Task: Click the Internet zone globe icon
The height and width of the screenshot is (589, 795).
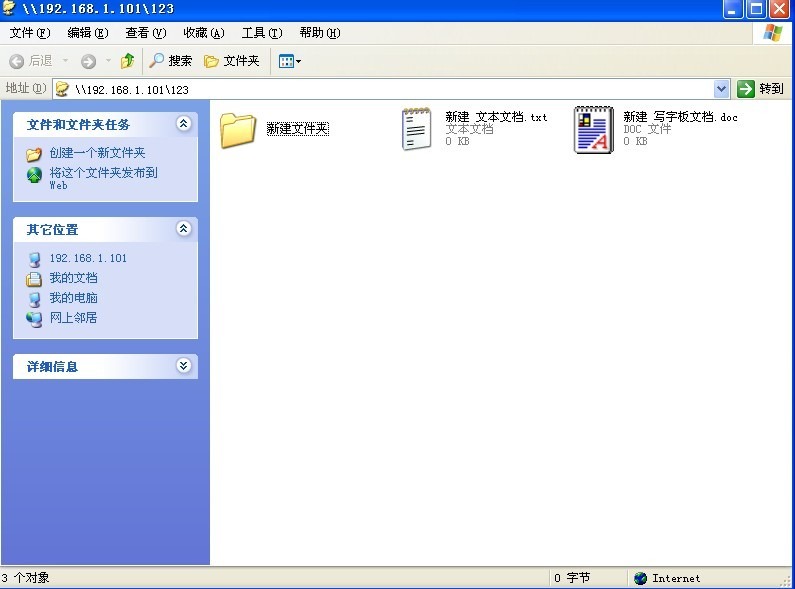Action: point(640,578)
